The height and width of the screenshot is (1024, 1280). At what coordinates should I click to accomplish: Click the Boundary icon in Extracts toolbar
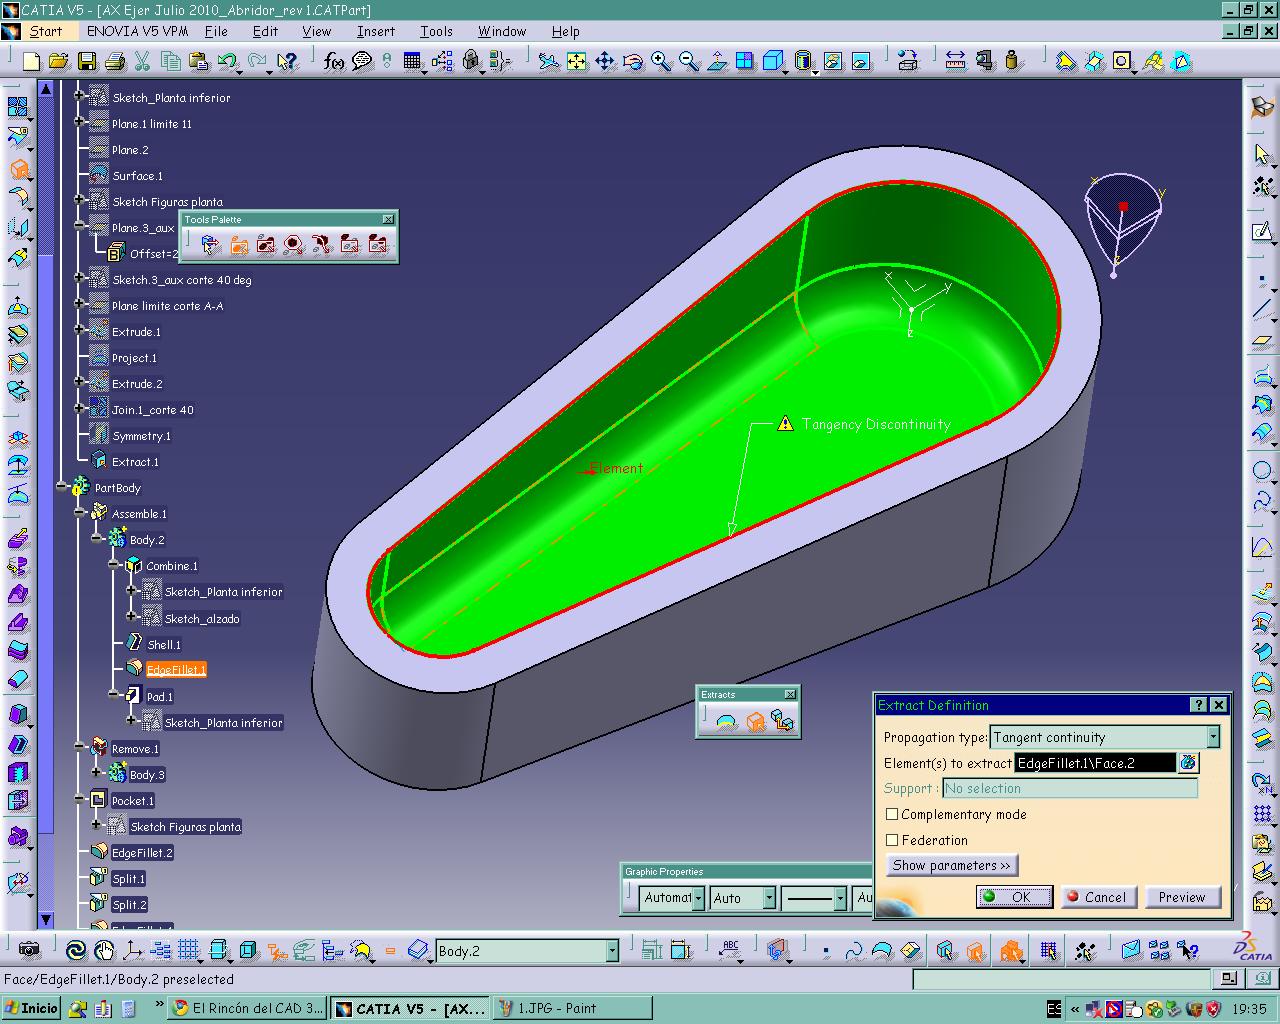pyautogui.click(x=727, y=720)
